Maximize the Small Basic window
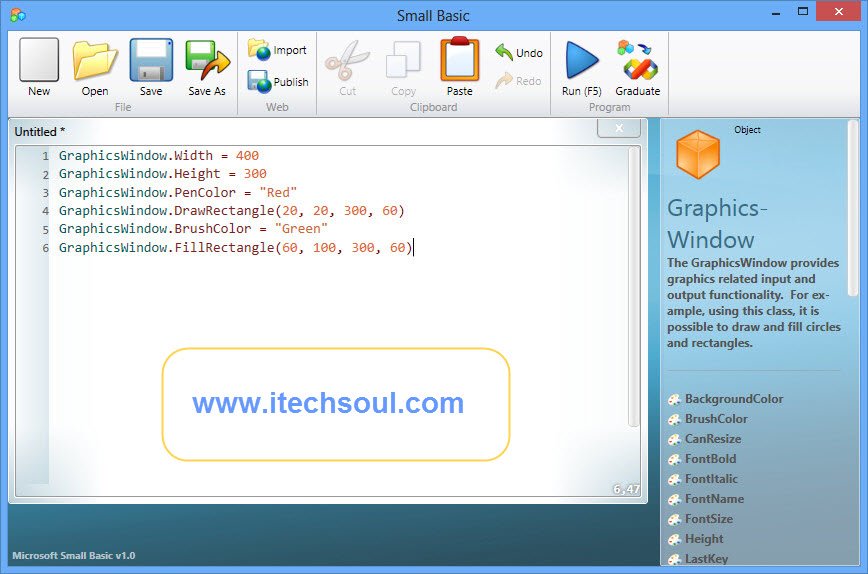This screenshot has height=574, width=868. pos(803,12)
